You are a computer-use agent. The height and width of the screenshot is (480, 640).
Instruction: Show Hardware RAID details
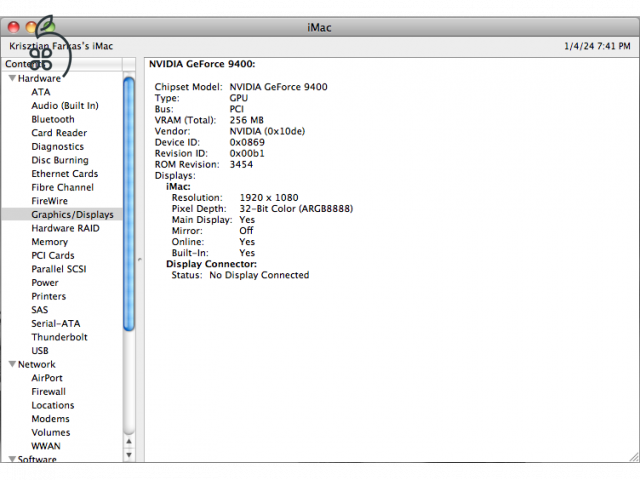click(65, 228)
